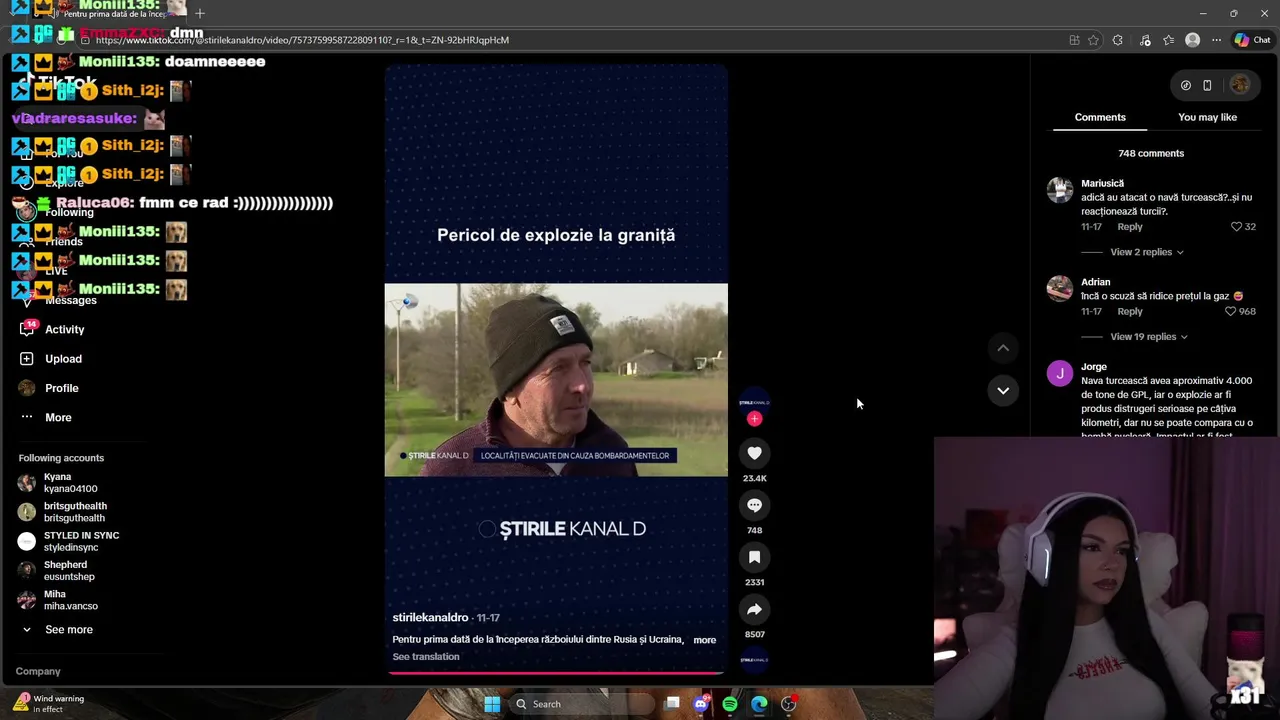Screen dimensions: 1280x720
Task: Click See translation under the caption
Action: tap(426, 657)
